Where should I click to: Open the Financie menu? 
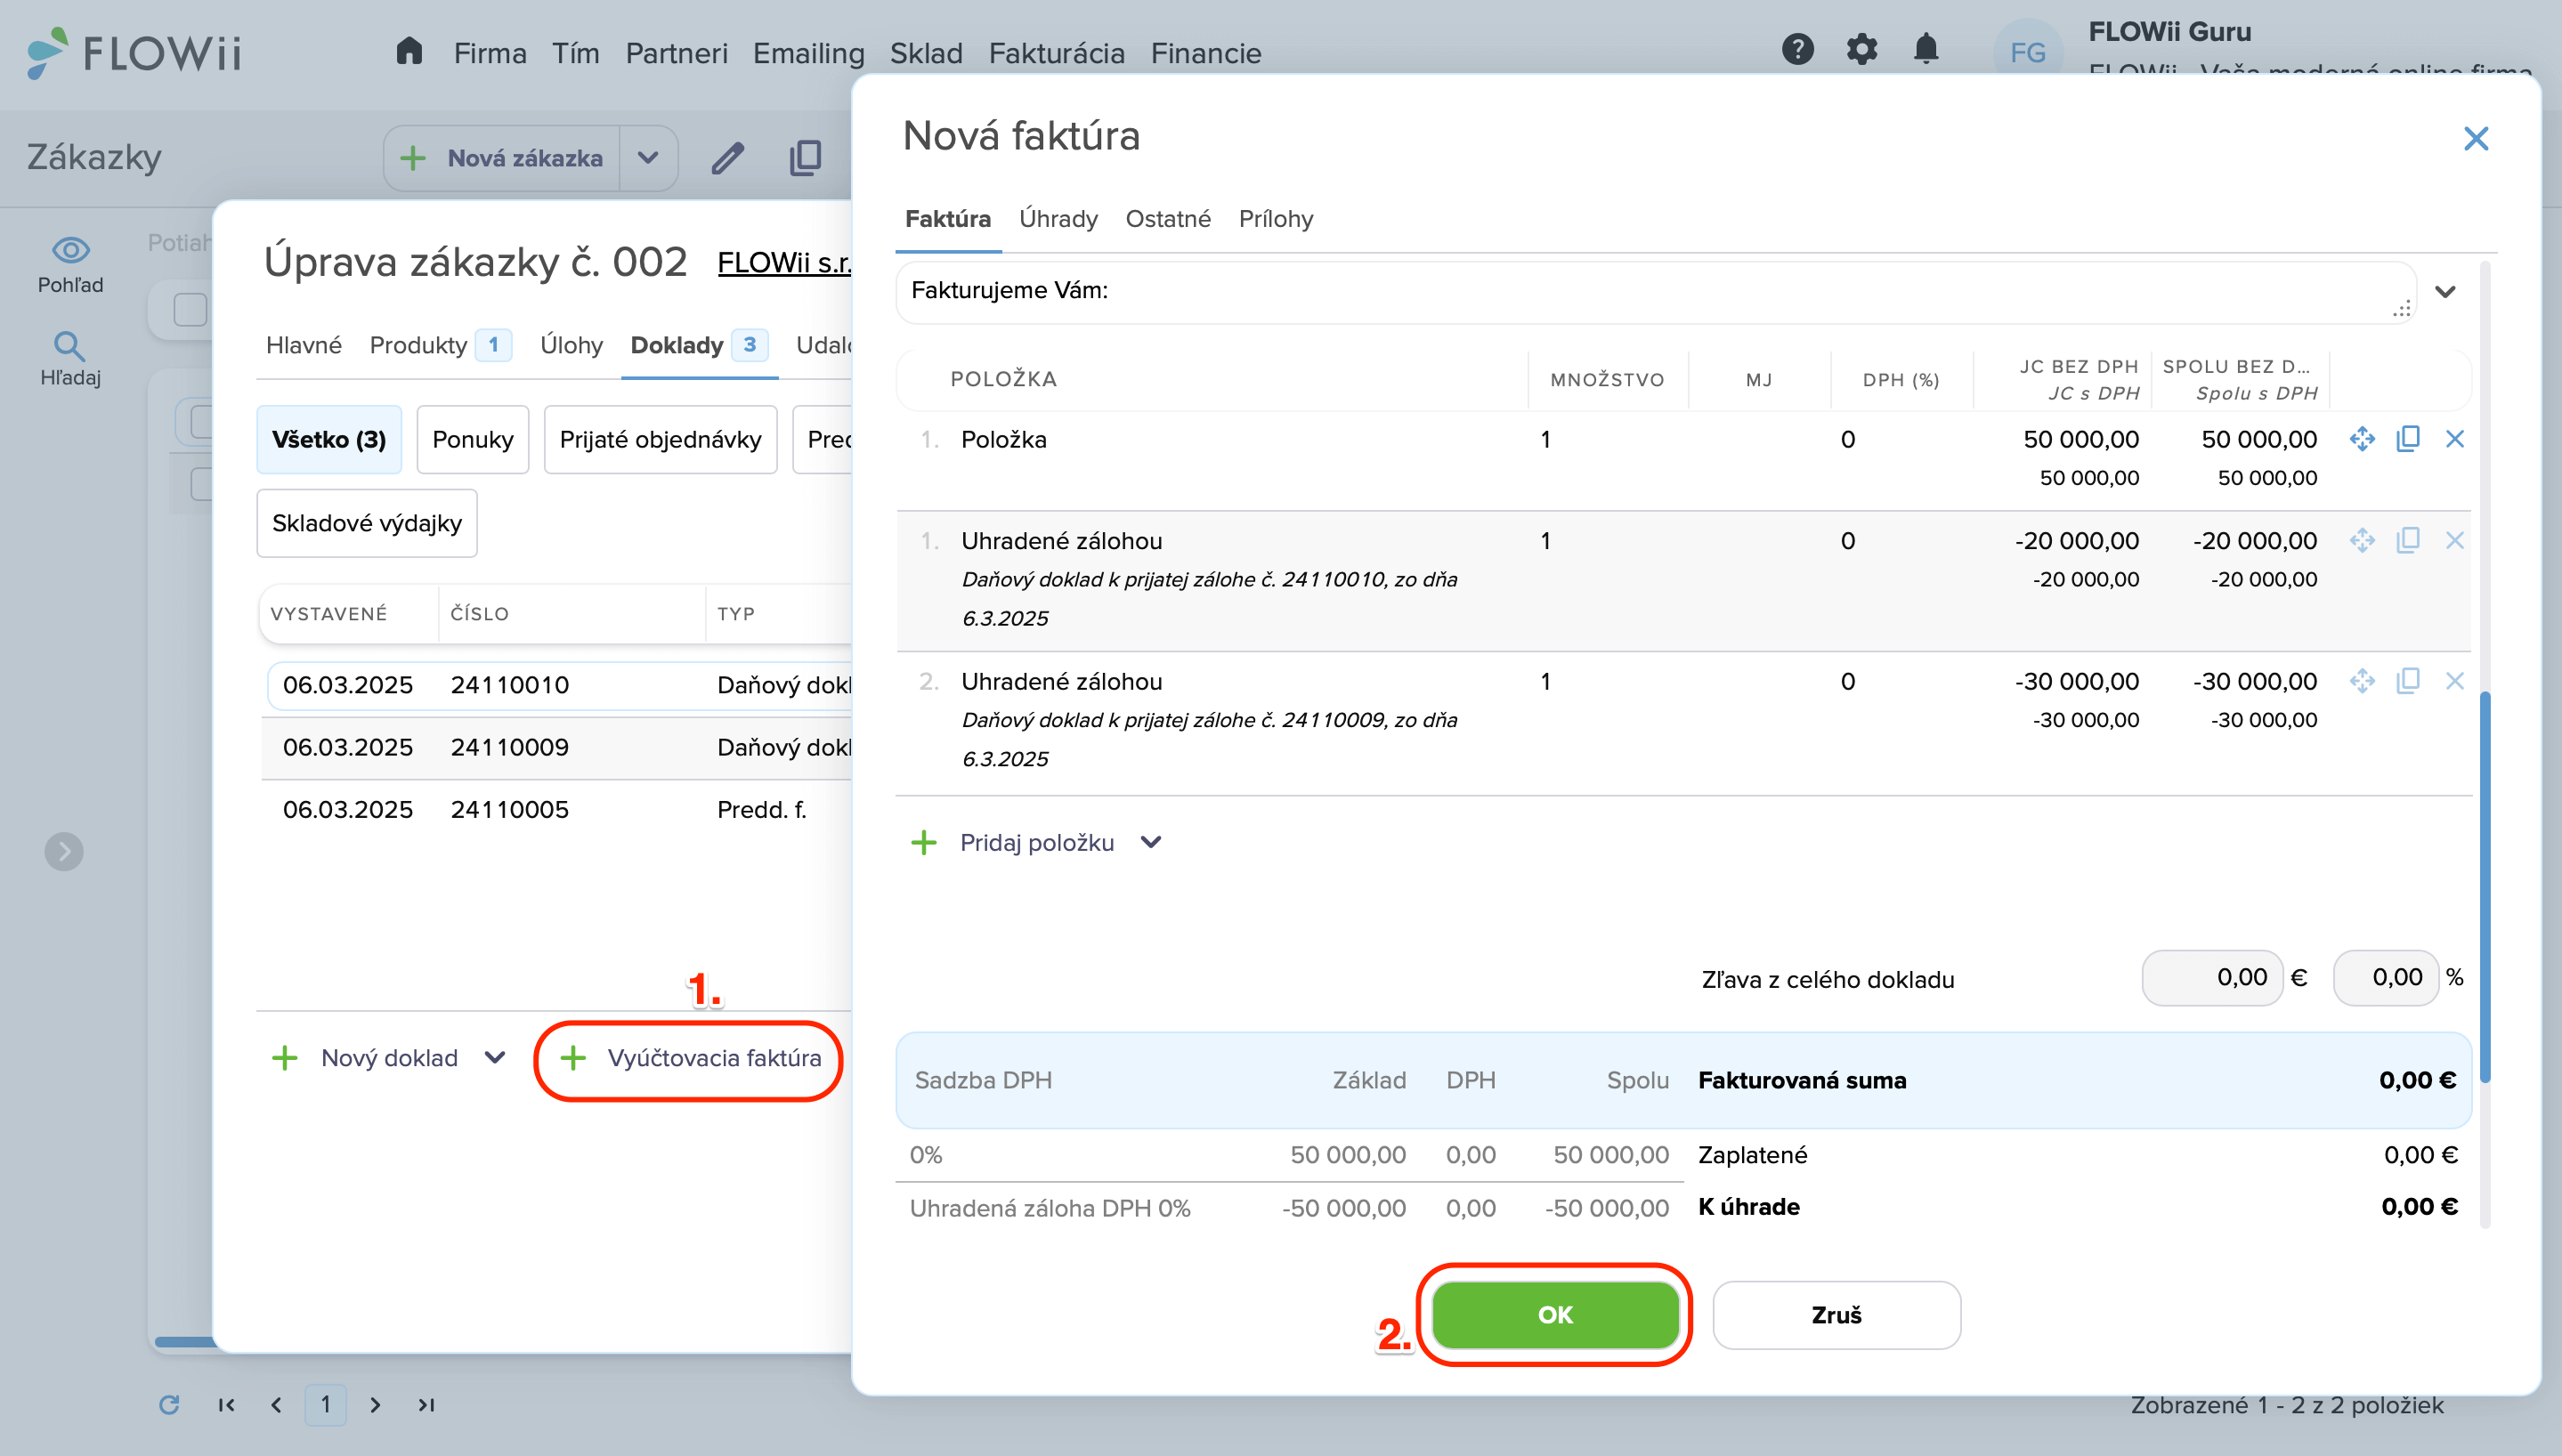point(1206,53)
